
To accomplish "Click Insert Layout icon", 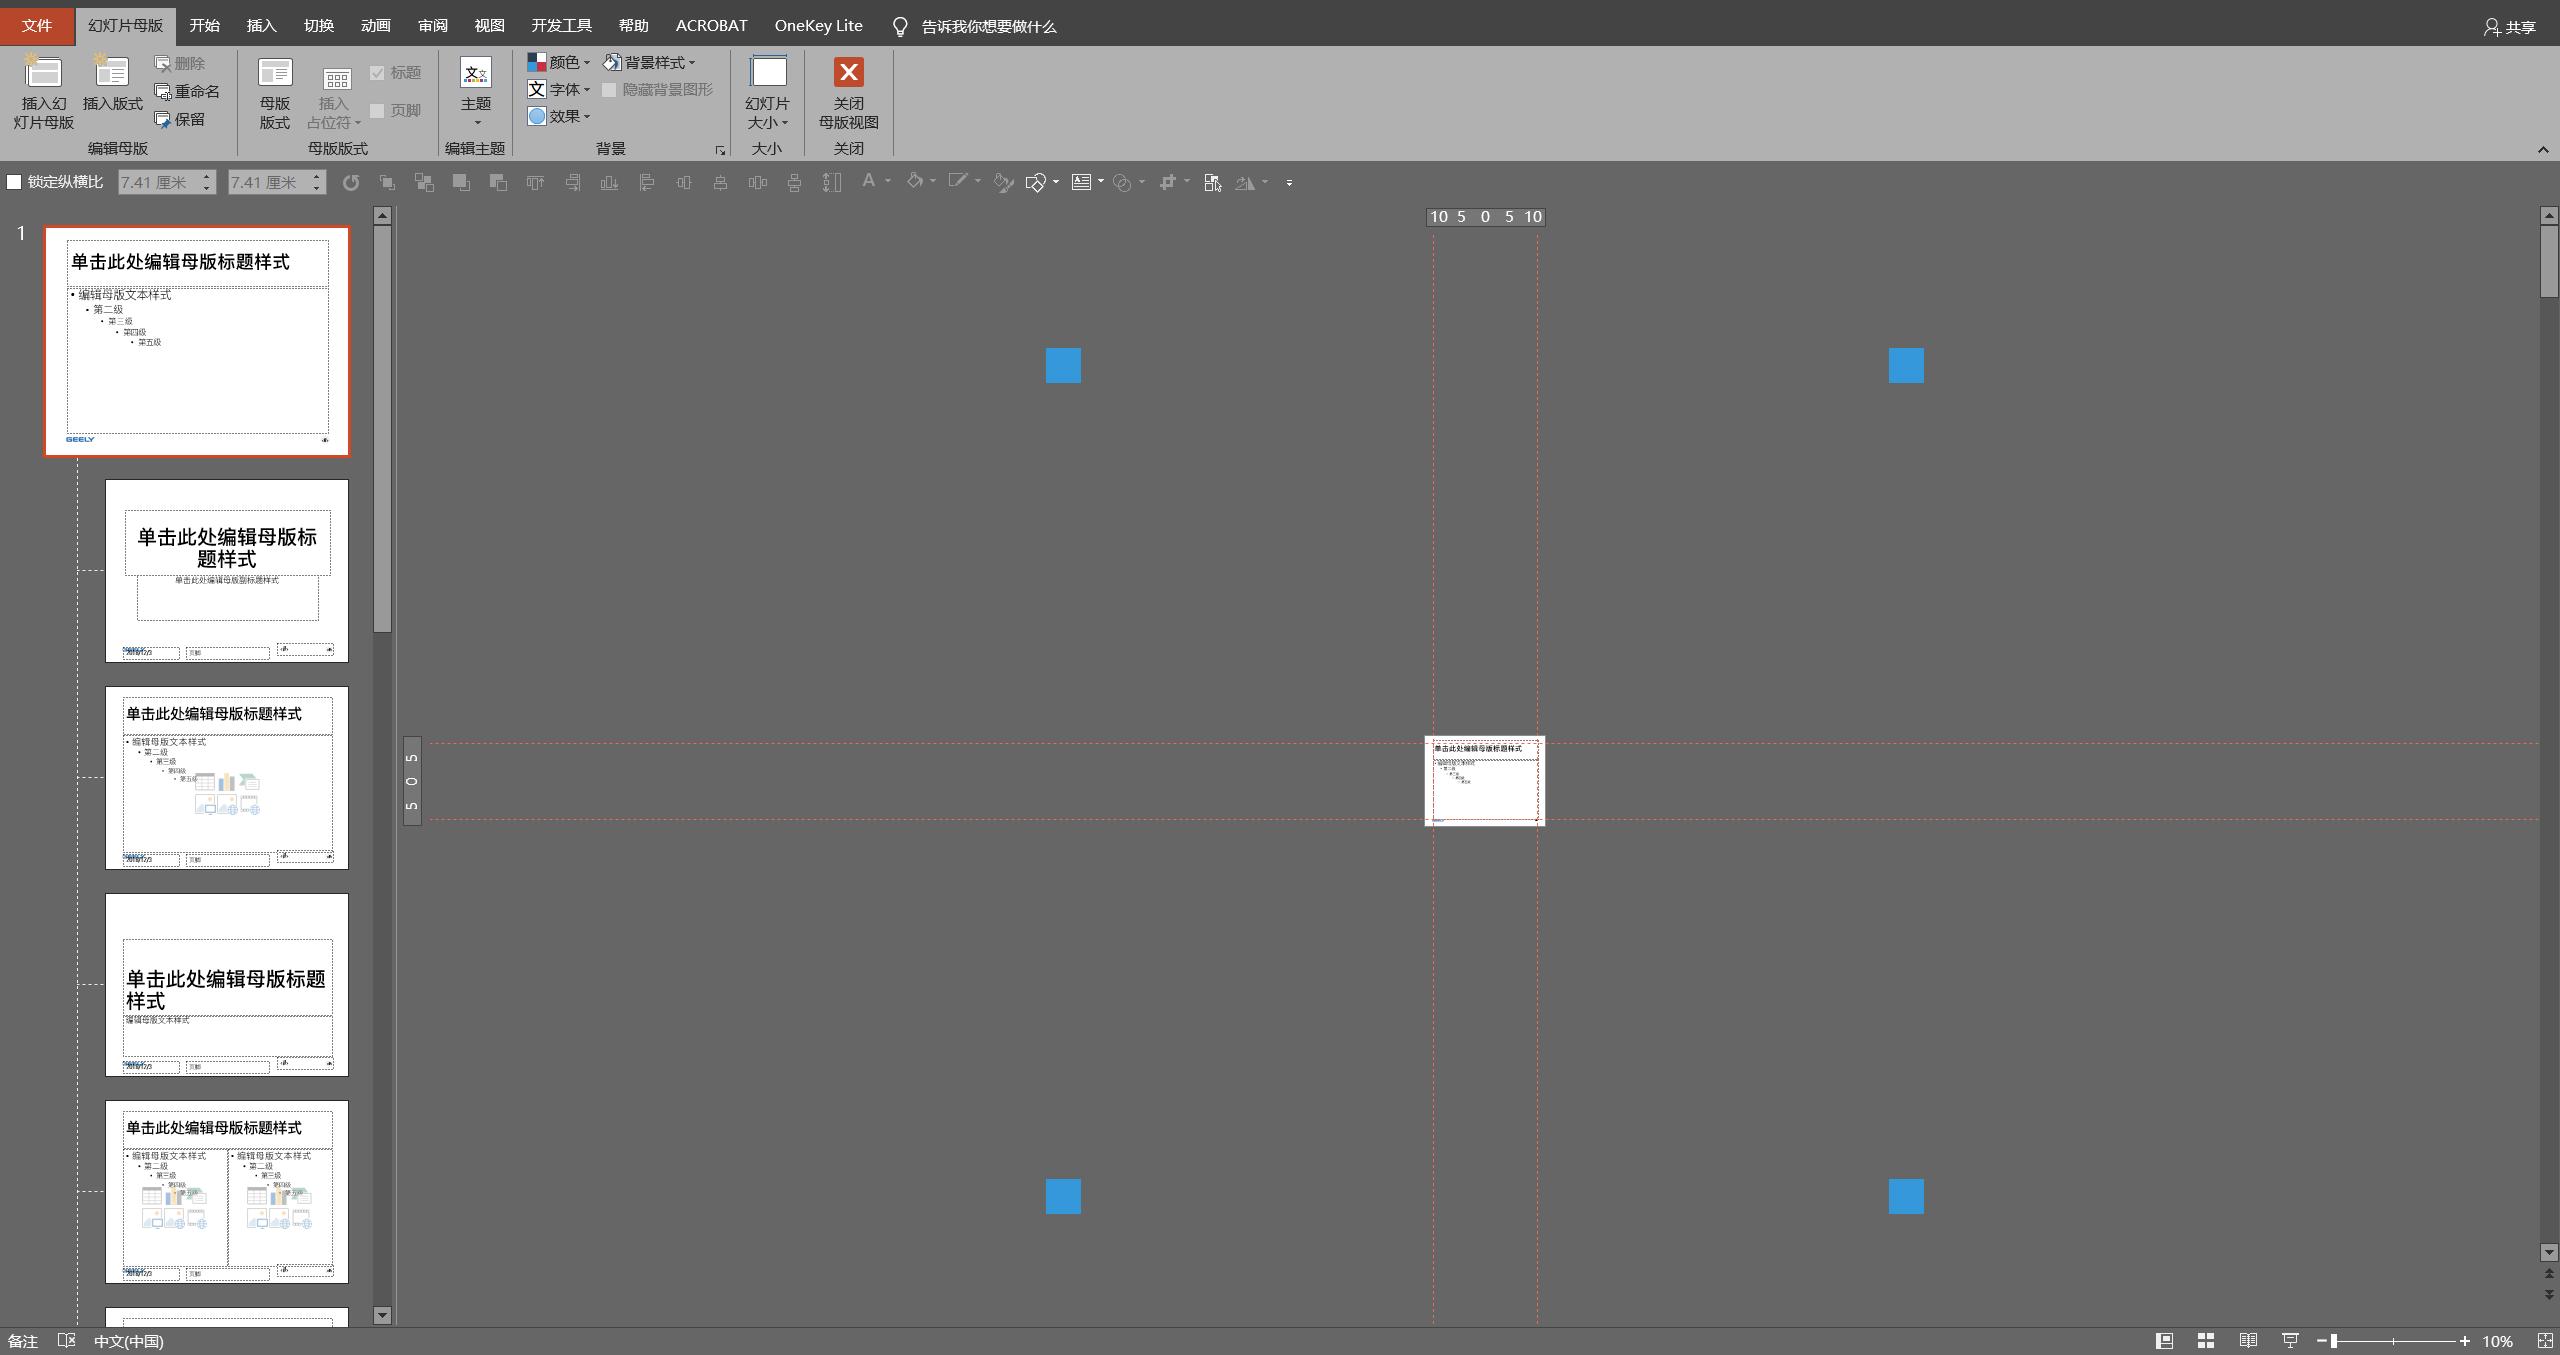I will 112,73.
